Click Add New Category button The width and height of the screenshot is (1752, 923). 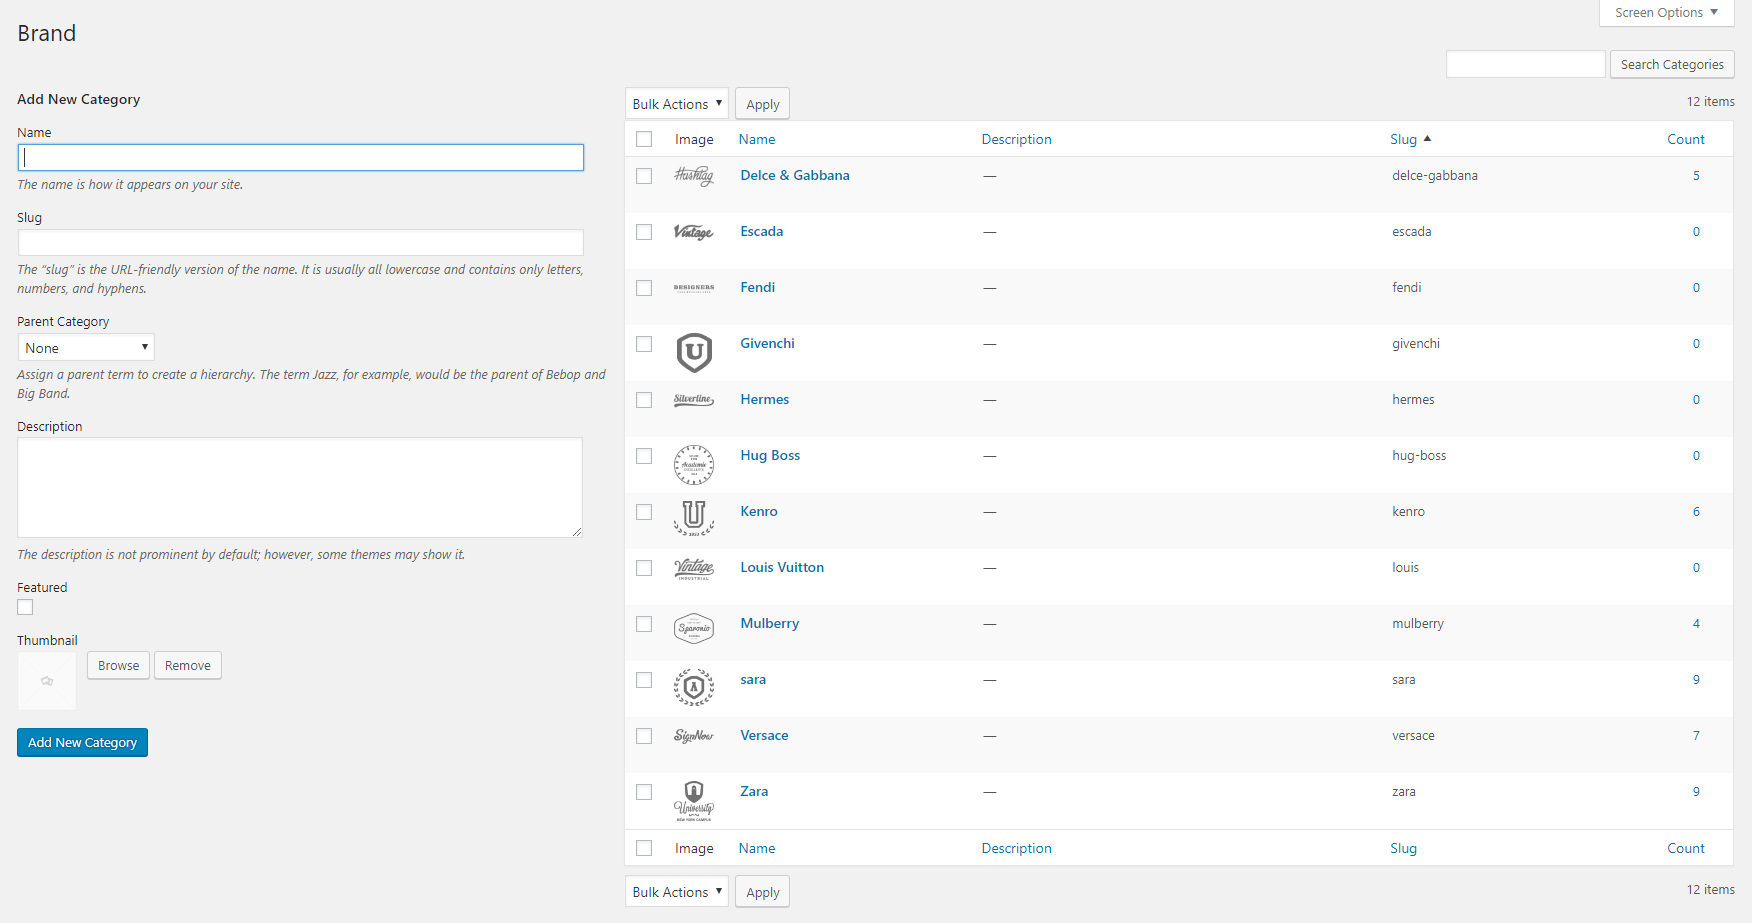click(82, 742)
